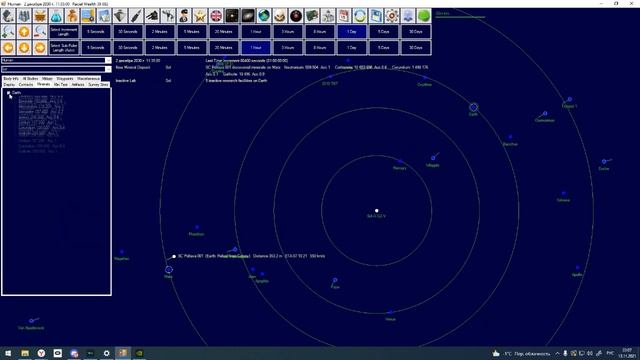
Task: Open the Economics colony window icon
Action: pos(8,16)
